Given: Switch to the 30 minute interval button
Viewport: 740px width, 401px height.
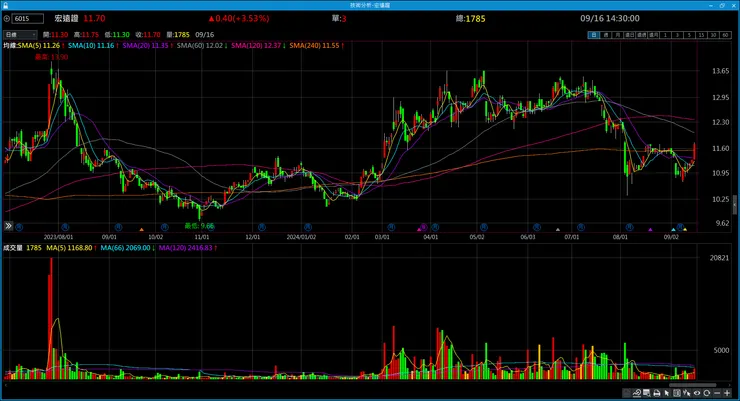Looking at the screenshot, I should click(713, 35).
